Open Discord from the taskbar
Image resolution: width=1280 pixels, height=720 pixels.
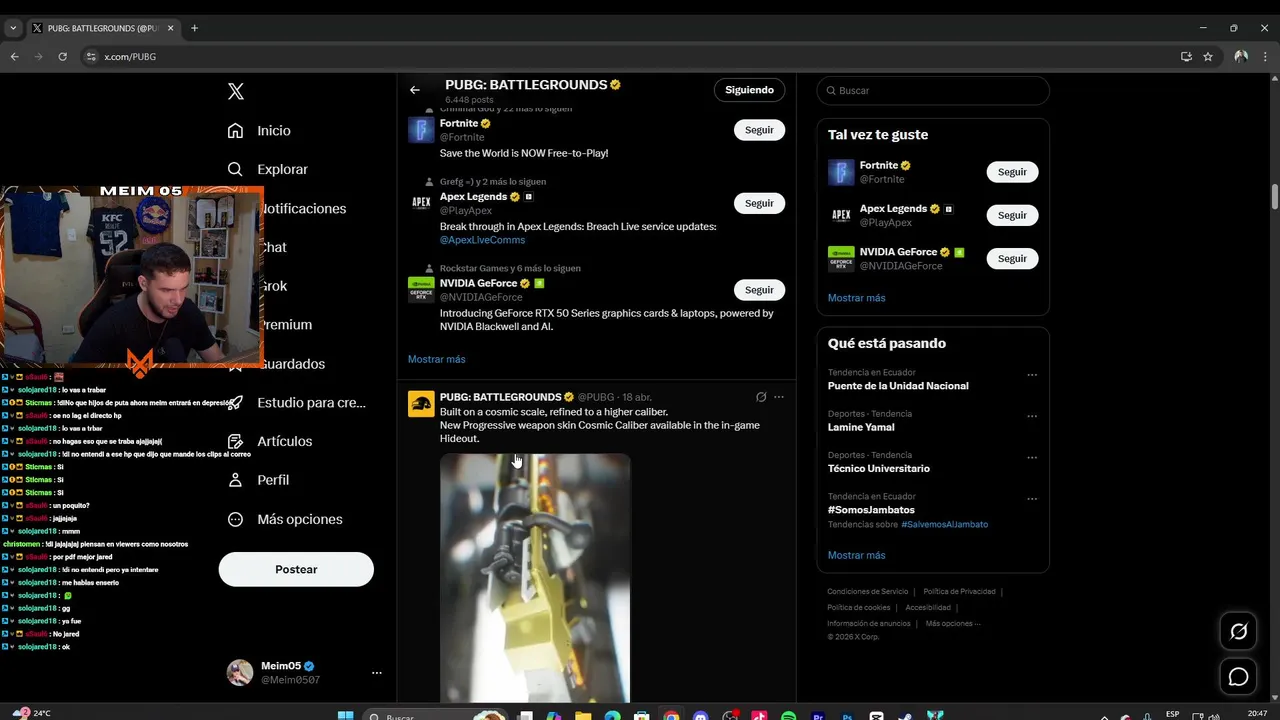point(701,716)
